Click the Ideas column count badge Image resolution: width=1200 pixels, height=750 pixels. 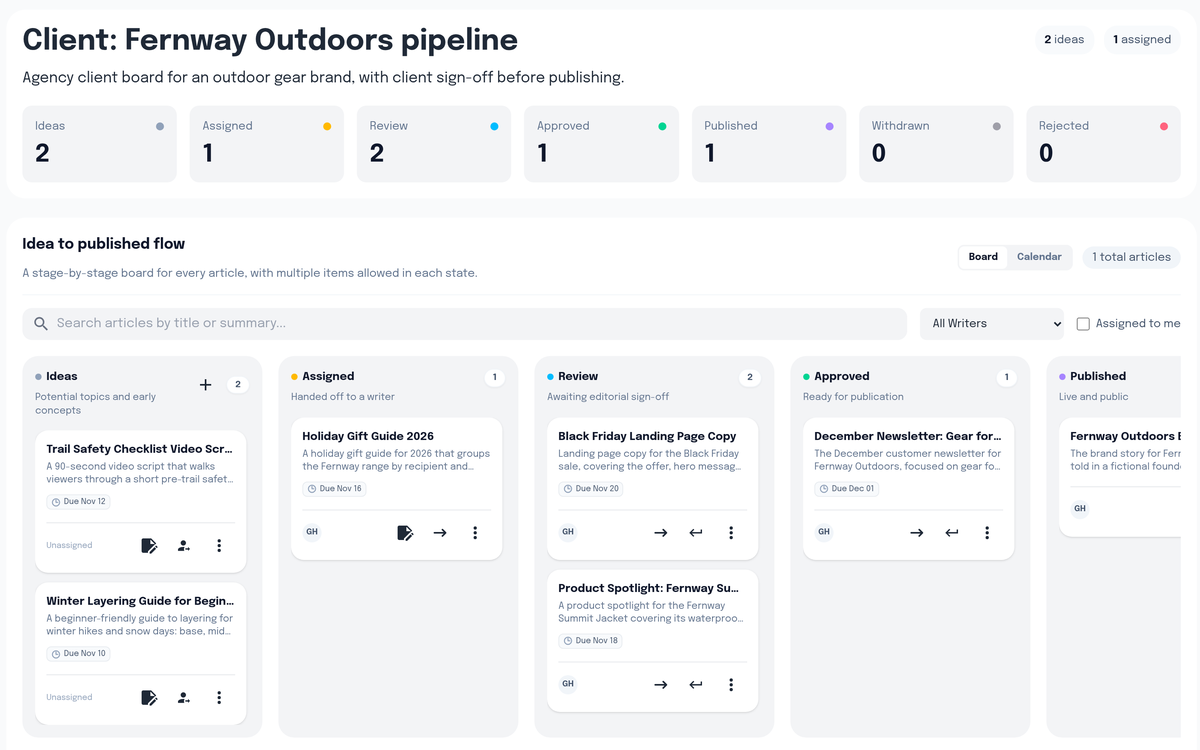[x=238, y=385]
